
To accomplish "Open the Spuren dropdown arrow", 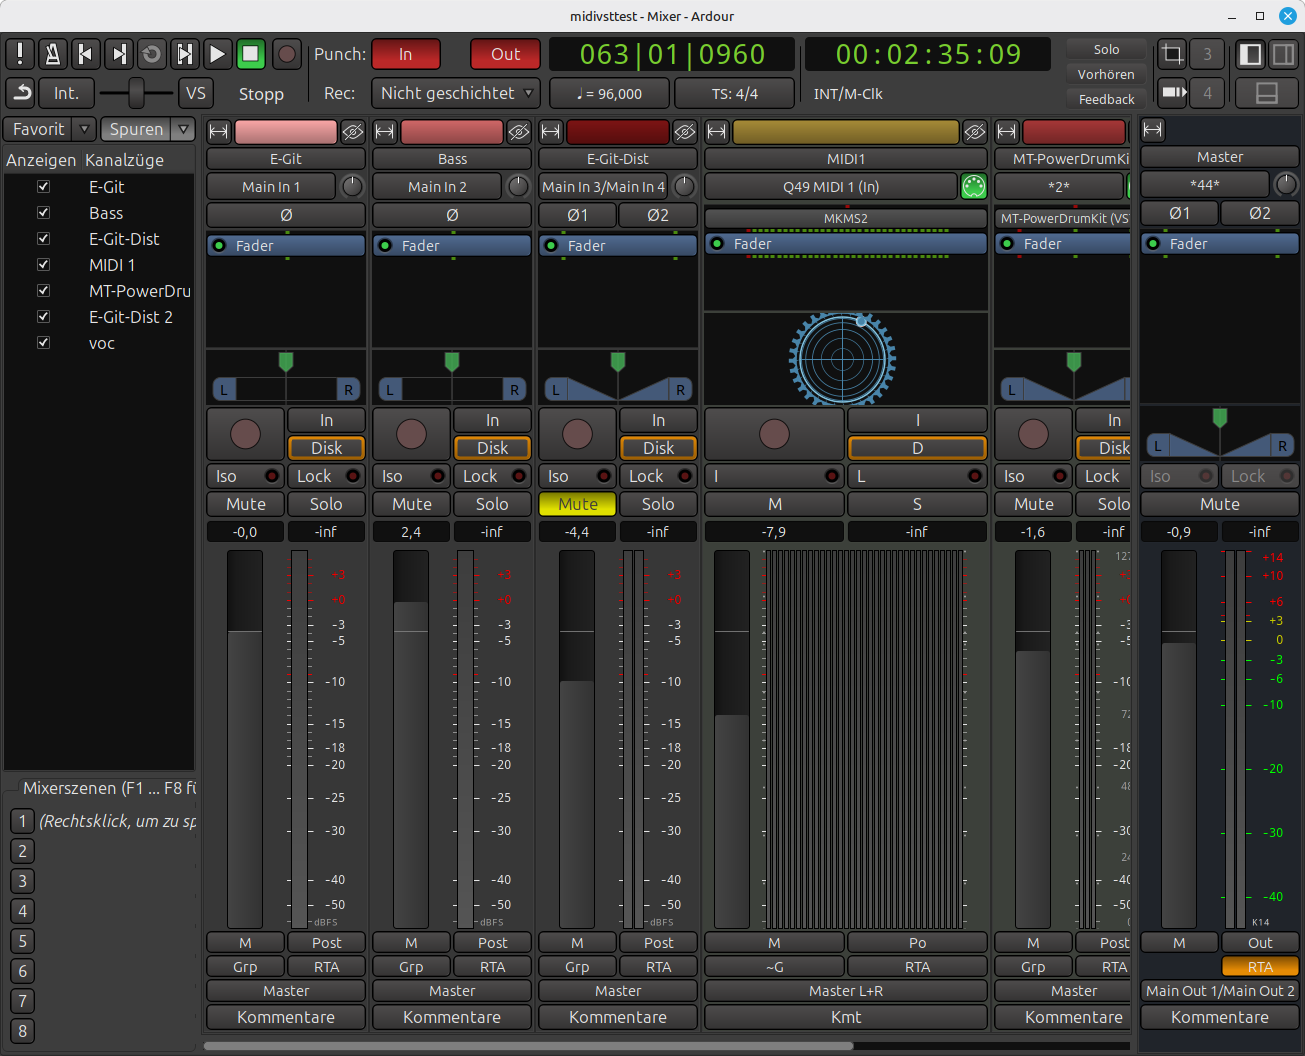I will 183,129.
